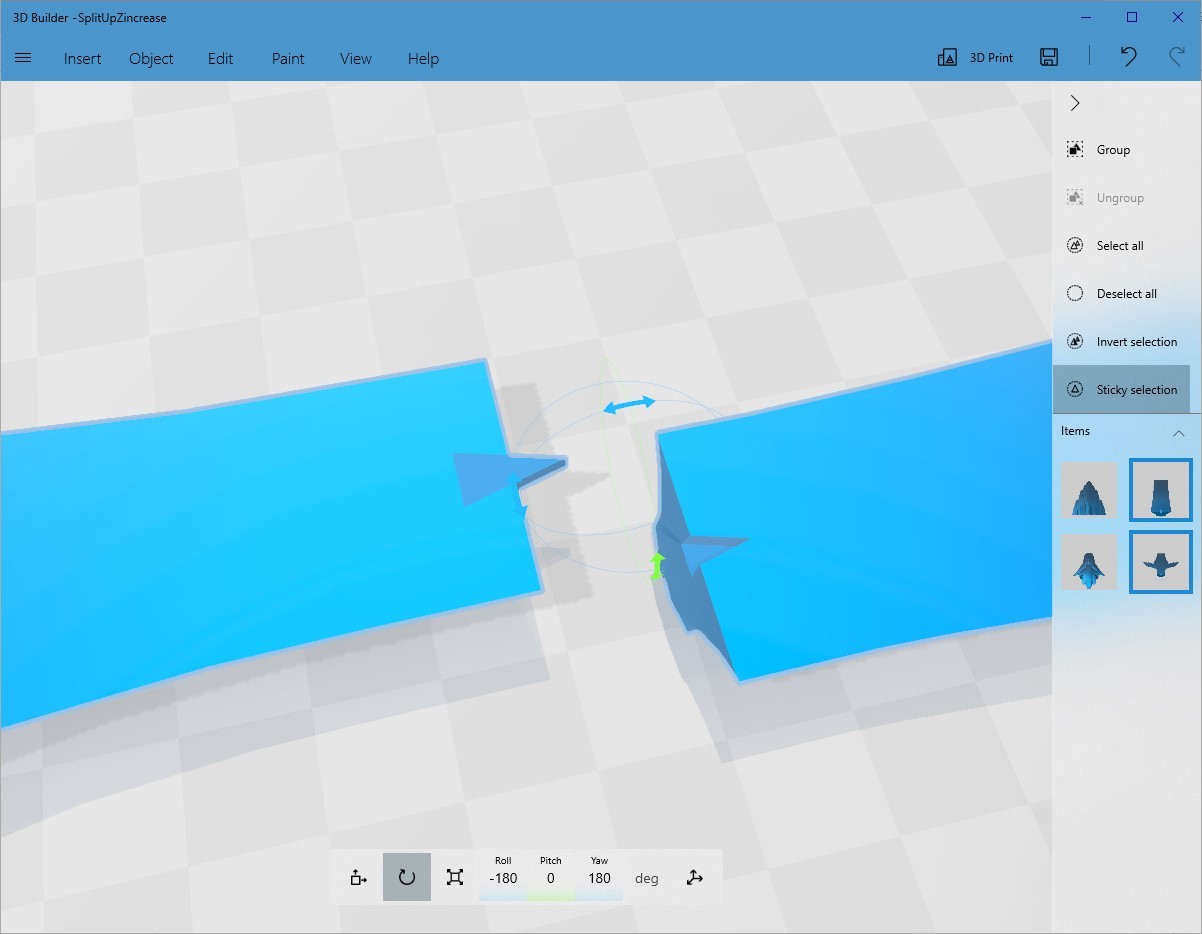The image size is (1202, 934).
Task: Open axis-switch options via the arrows icon
Action: coord(694,877)
